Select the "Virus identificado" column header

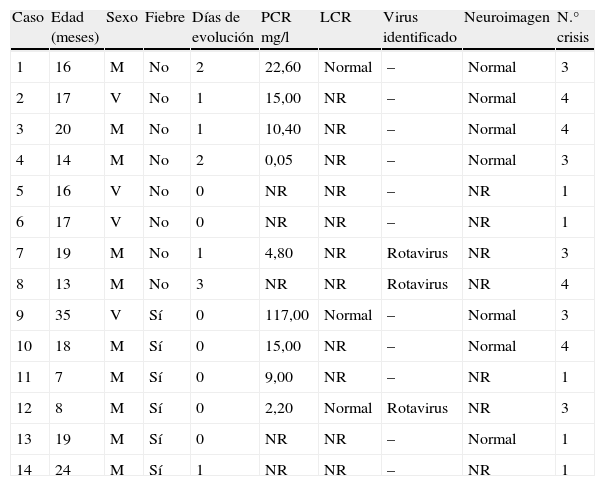point(419,27)
